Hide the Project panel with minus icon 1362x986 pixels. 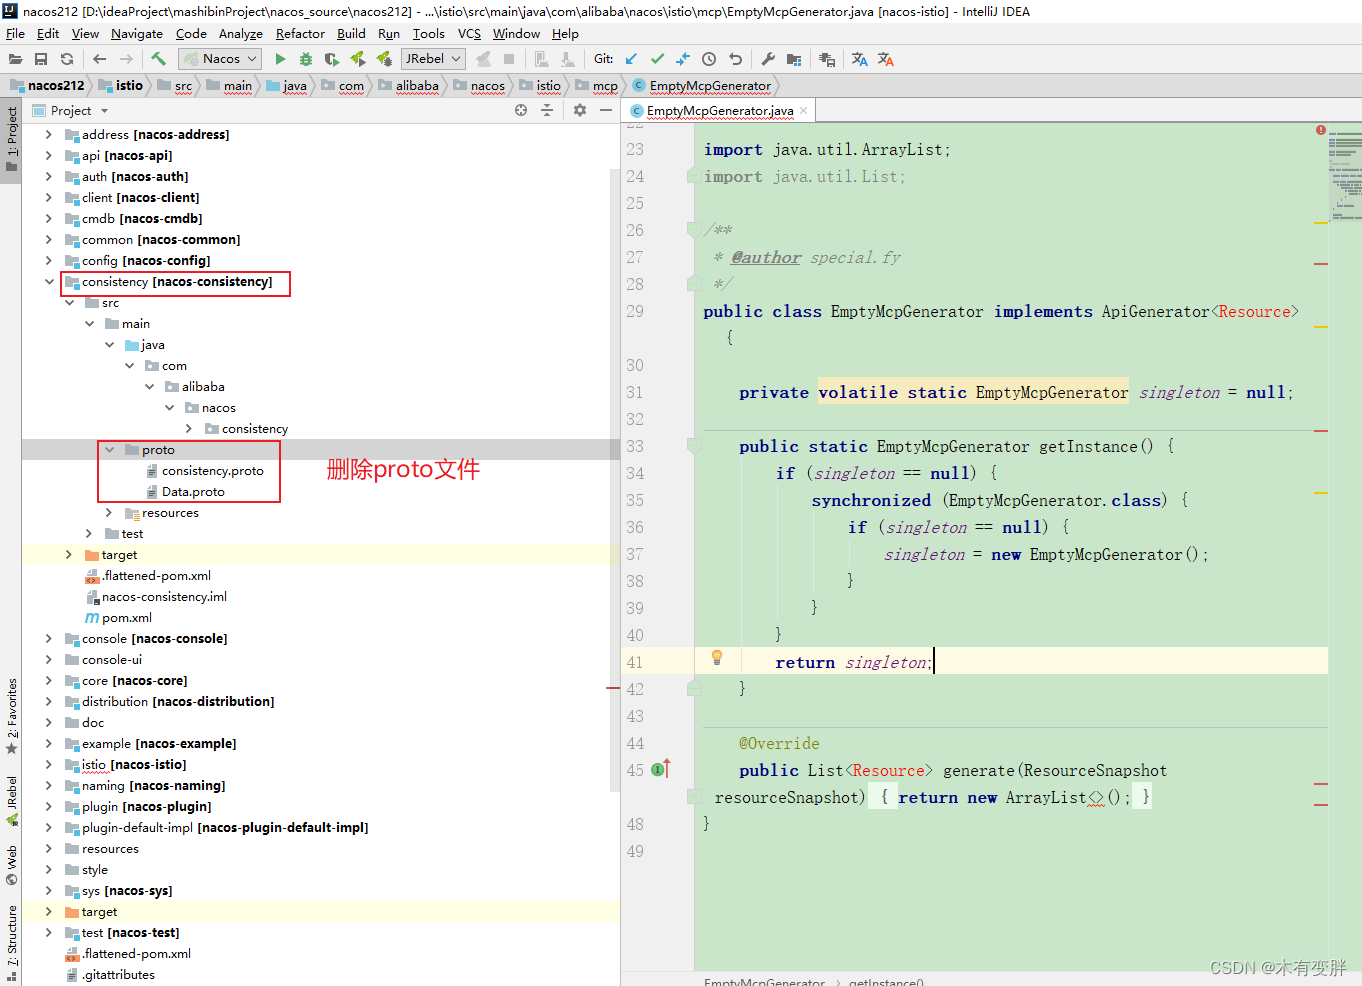pyautogui.click(x=606, y=110)
